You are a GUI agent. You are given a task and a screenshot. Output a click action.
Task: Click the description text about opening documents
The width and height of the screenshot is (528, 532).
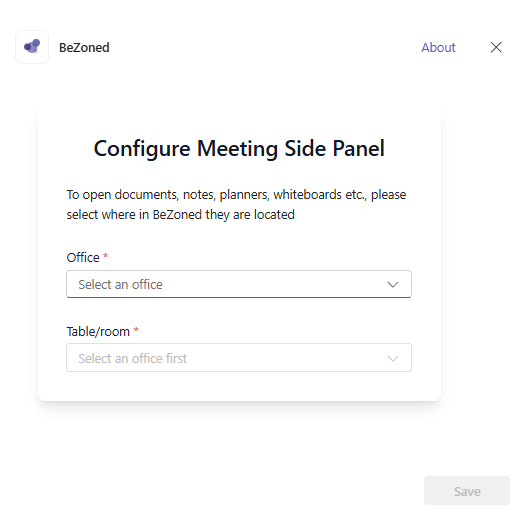click(x=236, y=204)
